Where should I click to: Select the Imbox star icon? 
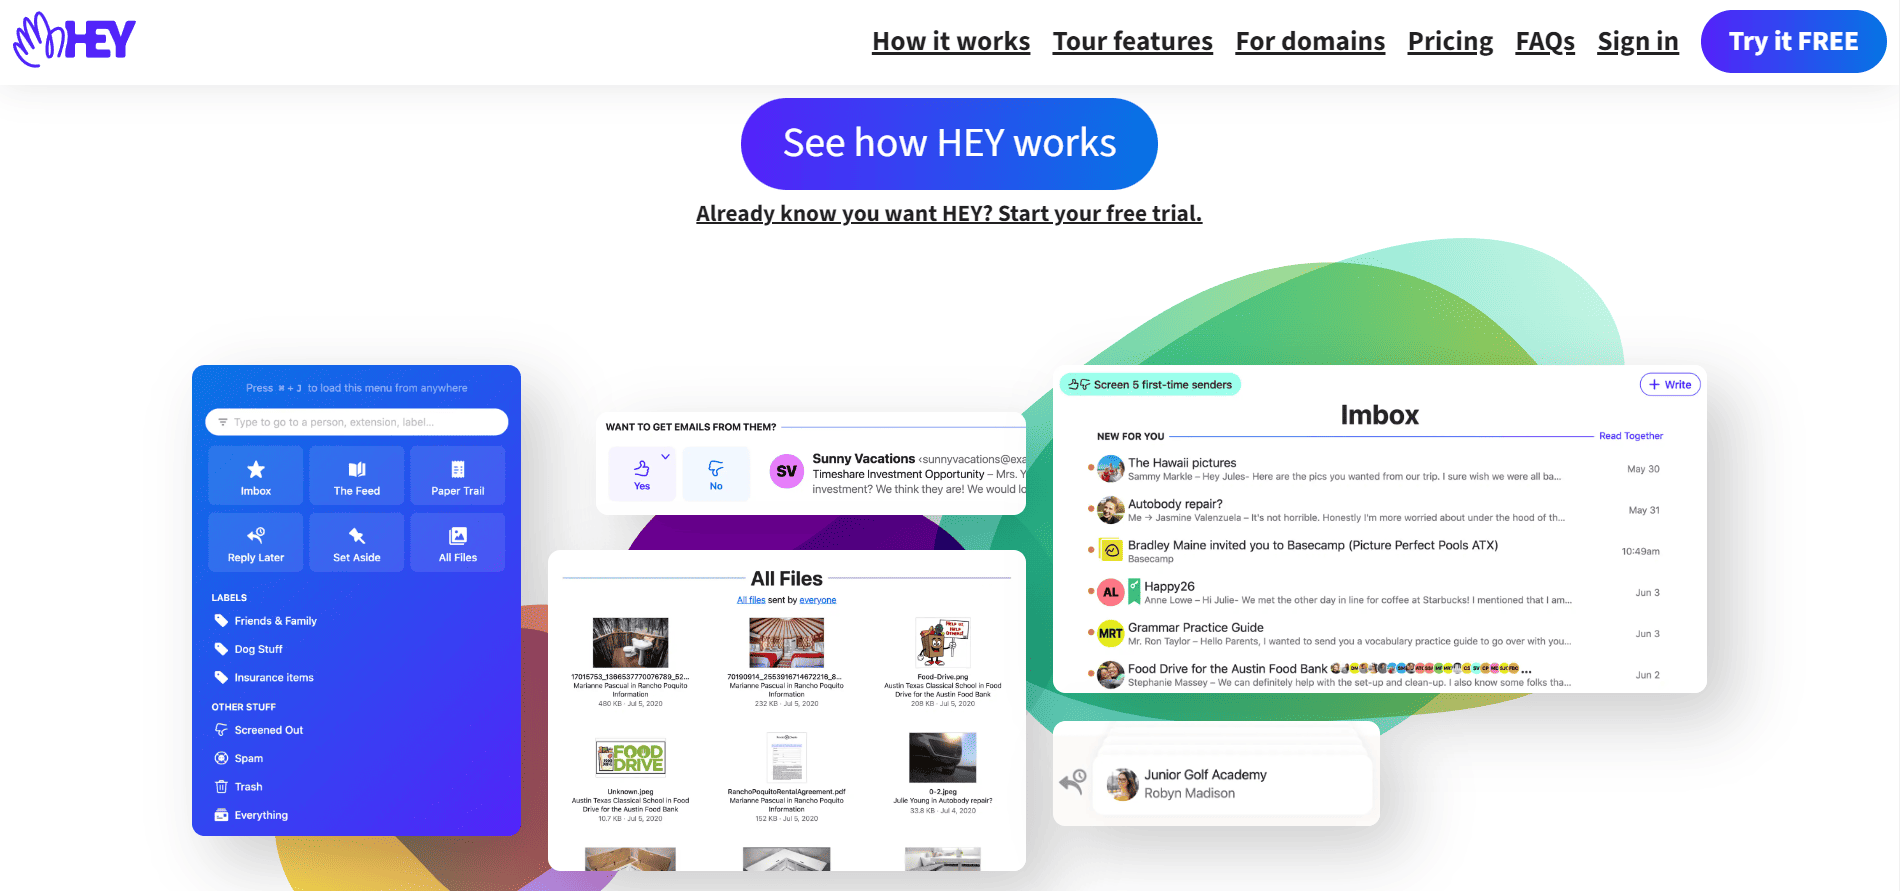pos(256,470)
